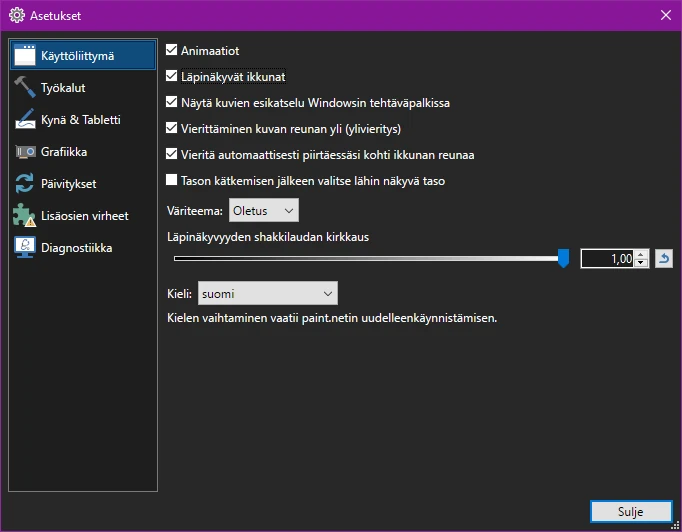The height and width of the screenshot is (532, 682).
Task: Open the Diagnostiikka monitor icon
Action: [x=26, y=248]
